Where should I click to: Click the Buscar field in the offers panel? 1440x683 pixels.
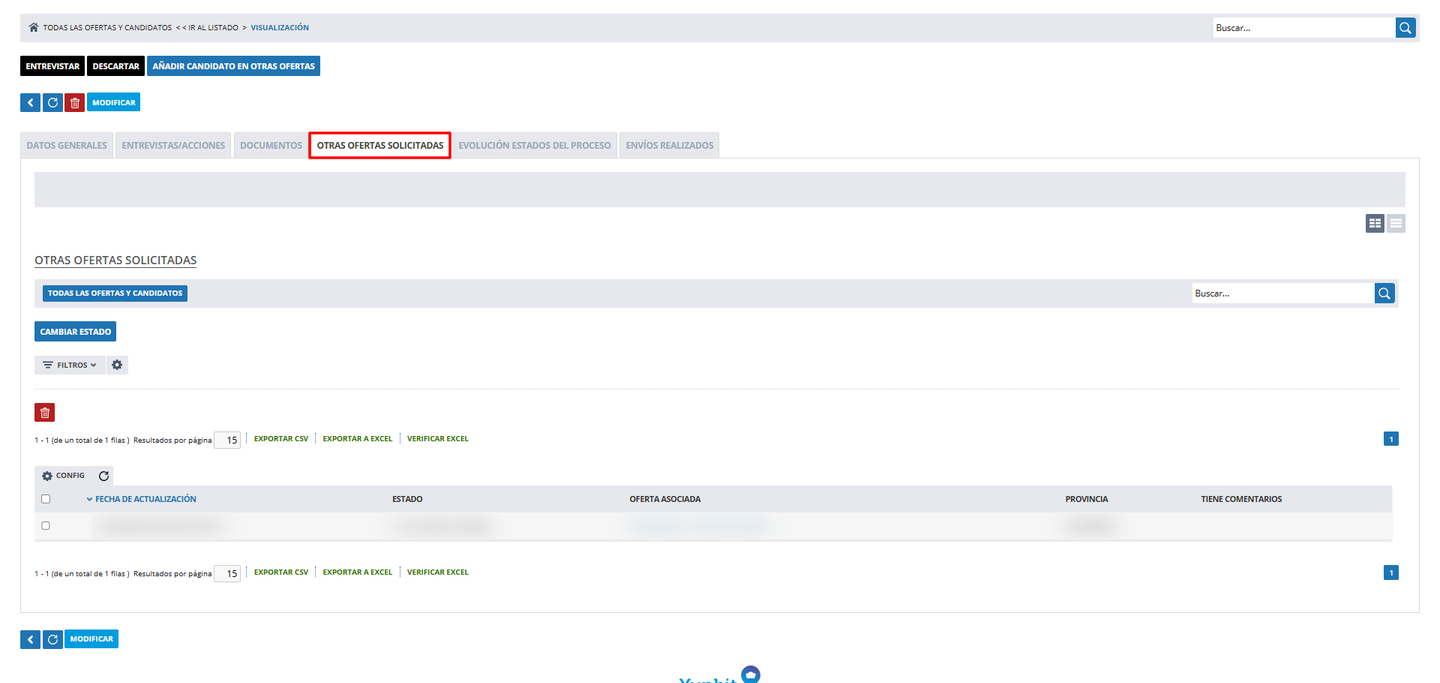(1283, 293)
